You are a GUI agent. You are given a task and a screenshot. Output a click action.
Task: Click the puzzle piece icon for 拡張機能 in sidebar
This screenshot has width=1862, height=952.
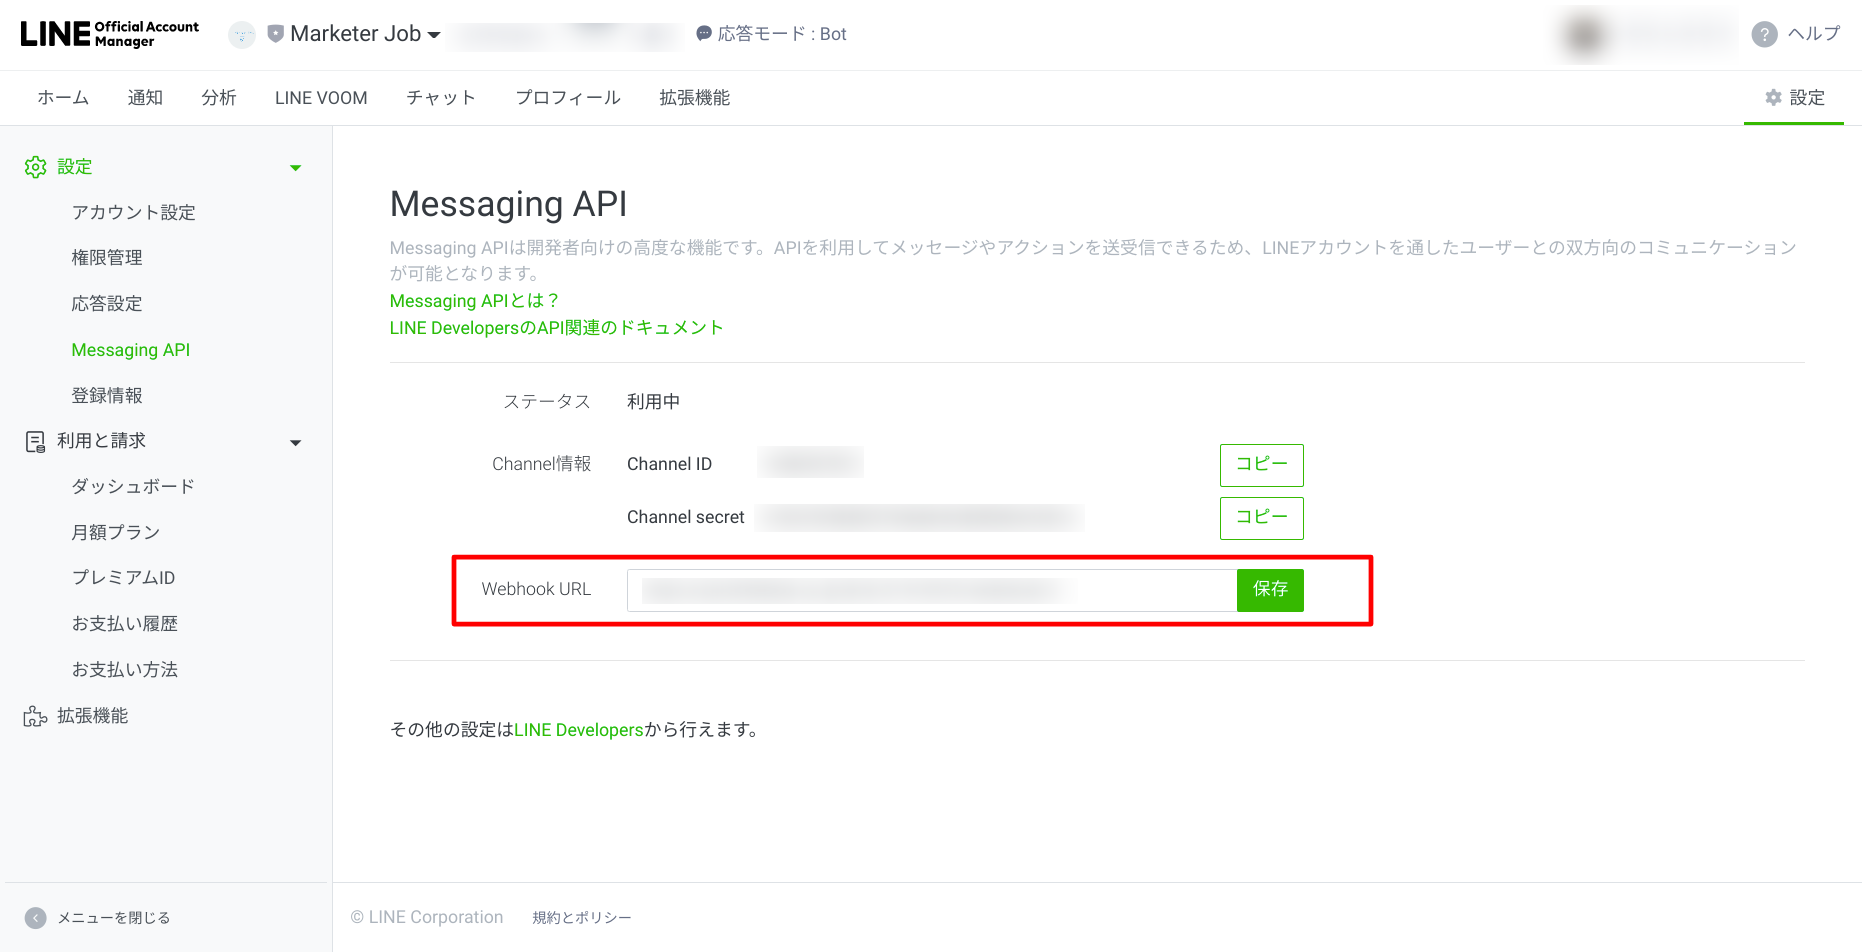pyautogui.click(x=36, y=716)
